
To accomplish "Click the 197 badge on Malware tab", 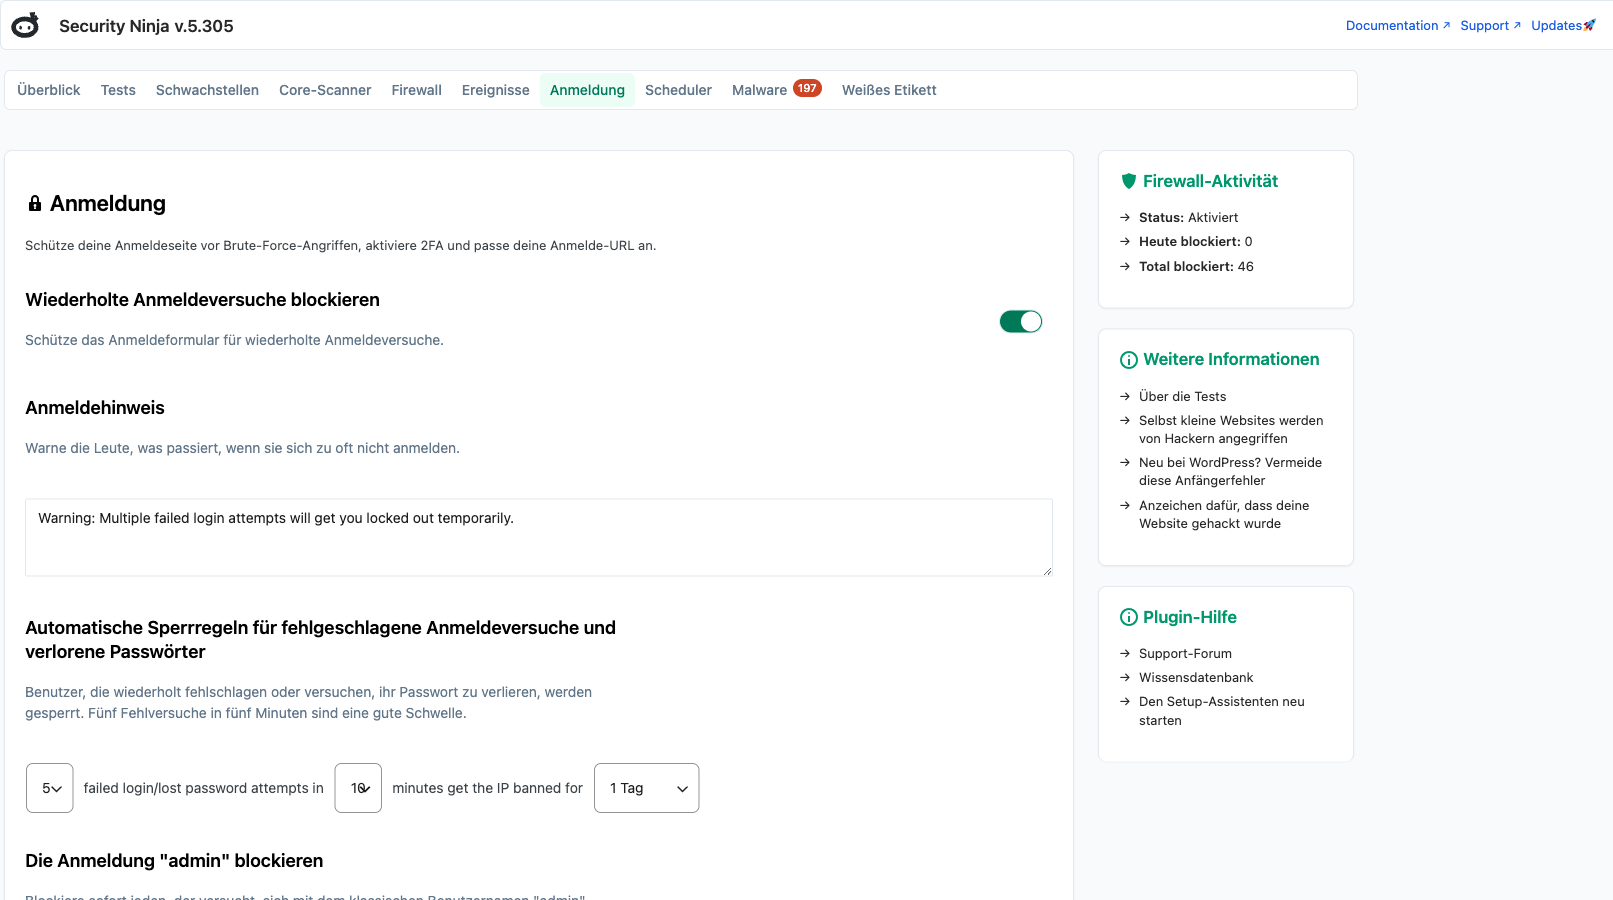I will pos(807,88).
